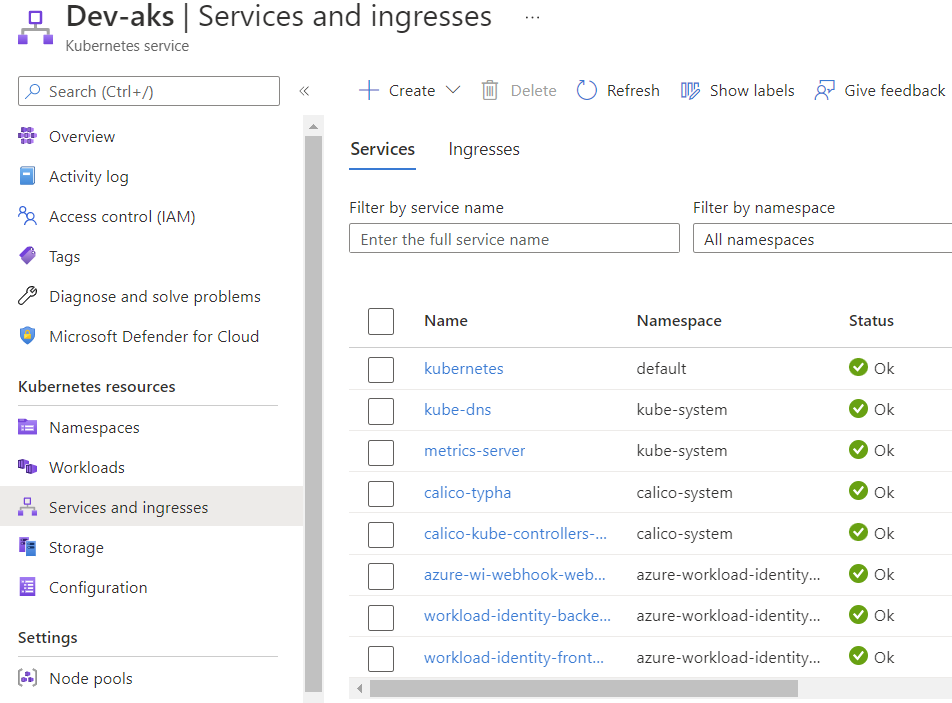
Task: Tick checkbox for azure-wi-webhook row
Action: [x=381, y=576]
